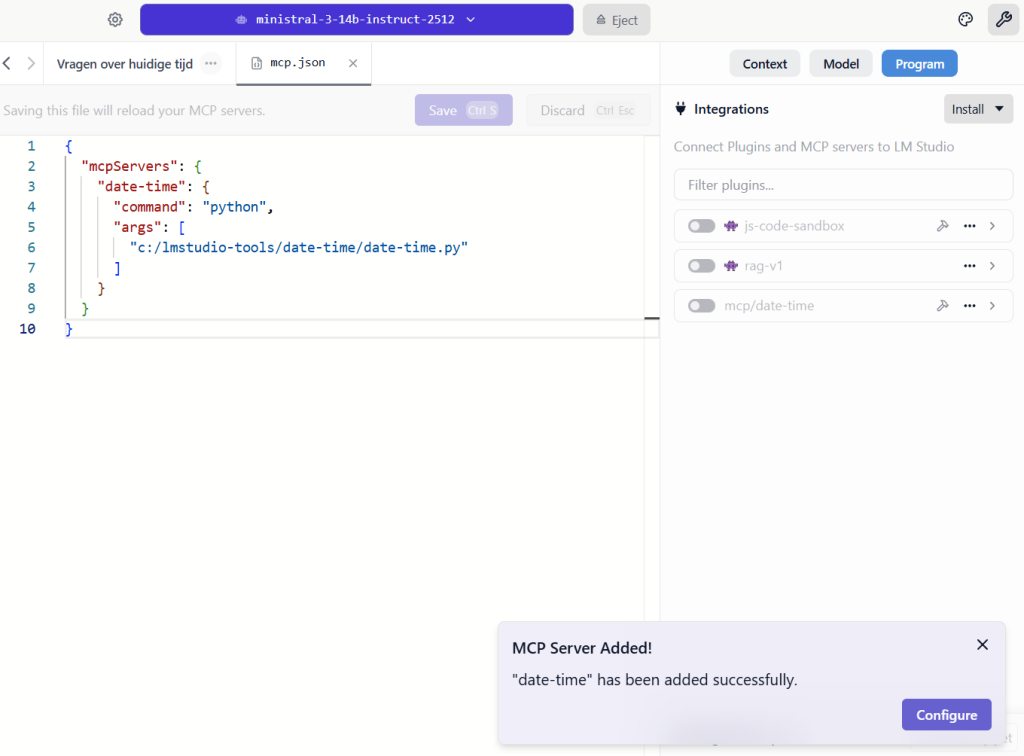
Task: Open settings gear next to model selector
Action: (115, 20)
